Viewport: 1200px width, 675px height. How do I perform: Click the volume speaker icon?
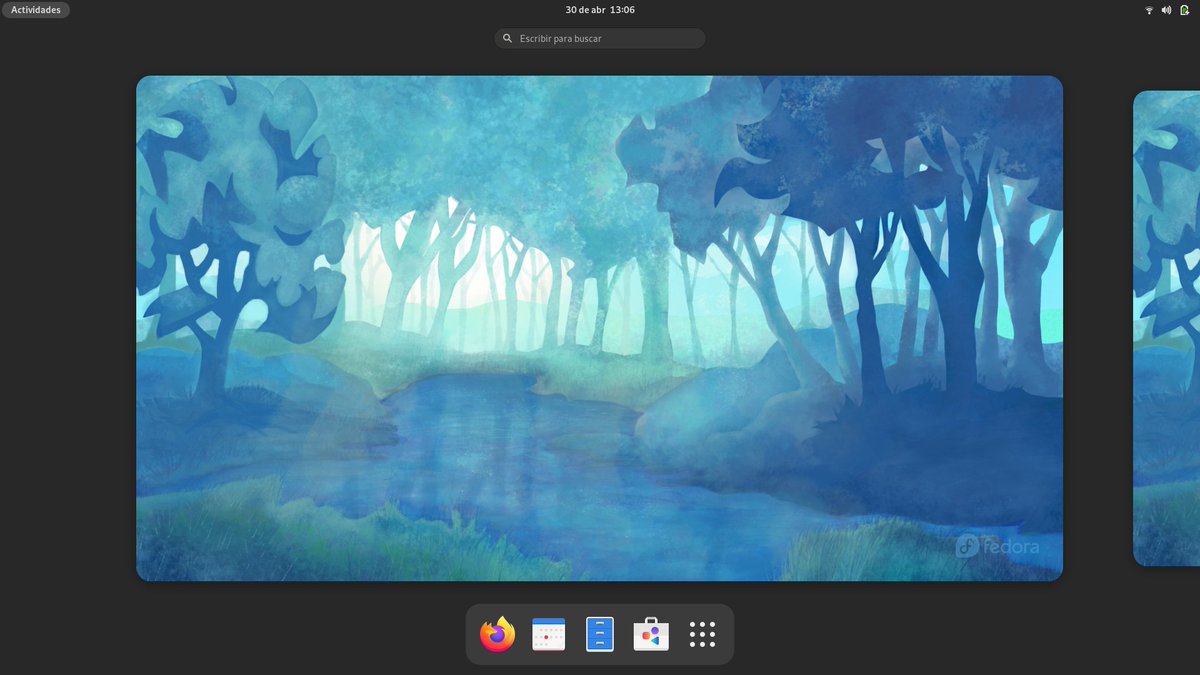click(x=1166, y=10)
